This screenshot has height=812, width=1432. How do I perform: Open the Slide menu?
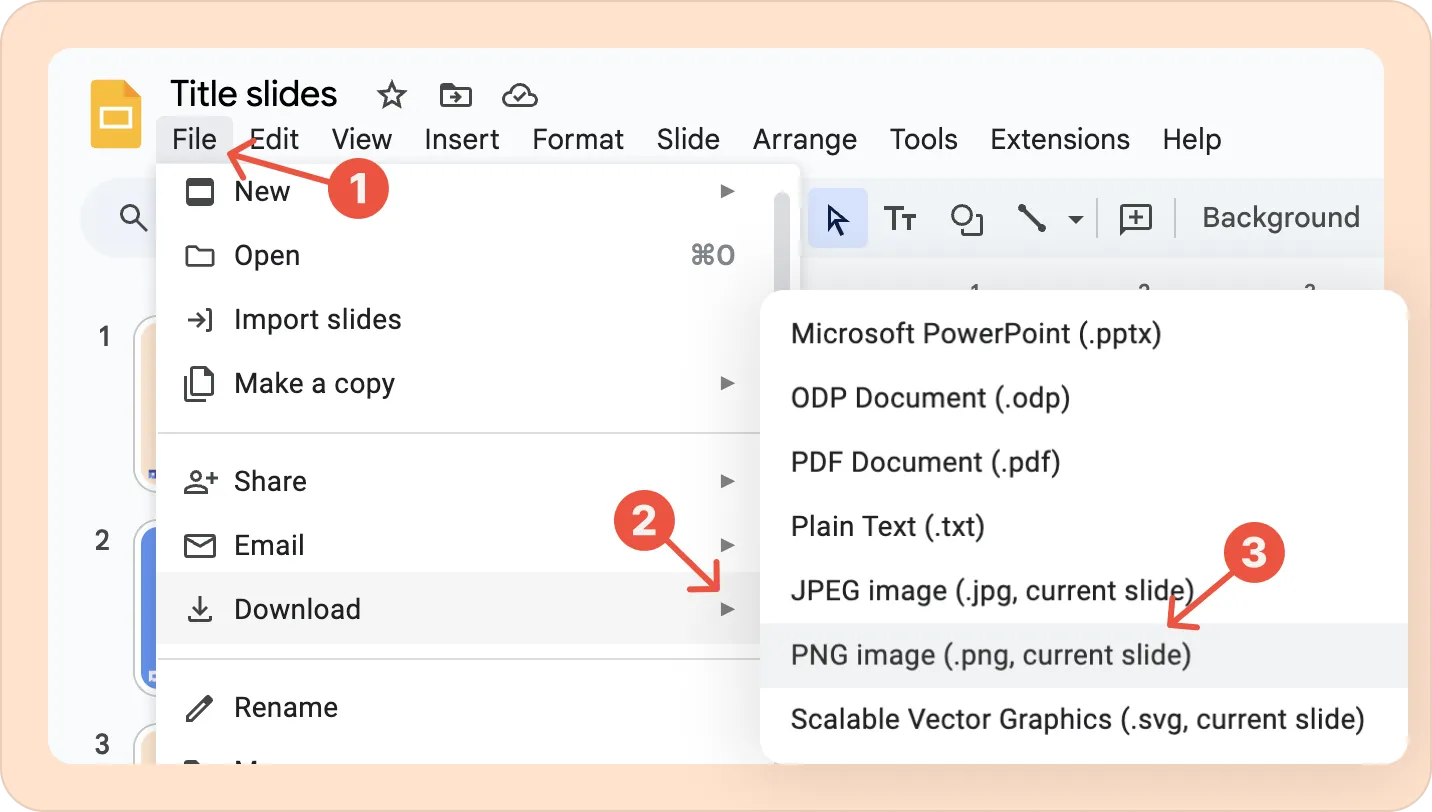click(x=688, y=139)
